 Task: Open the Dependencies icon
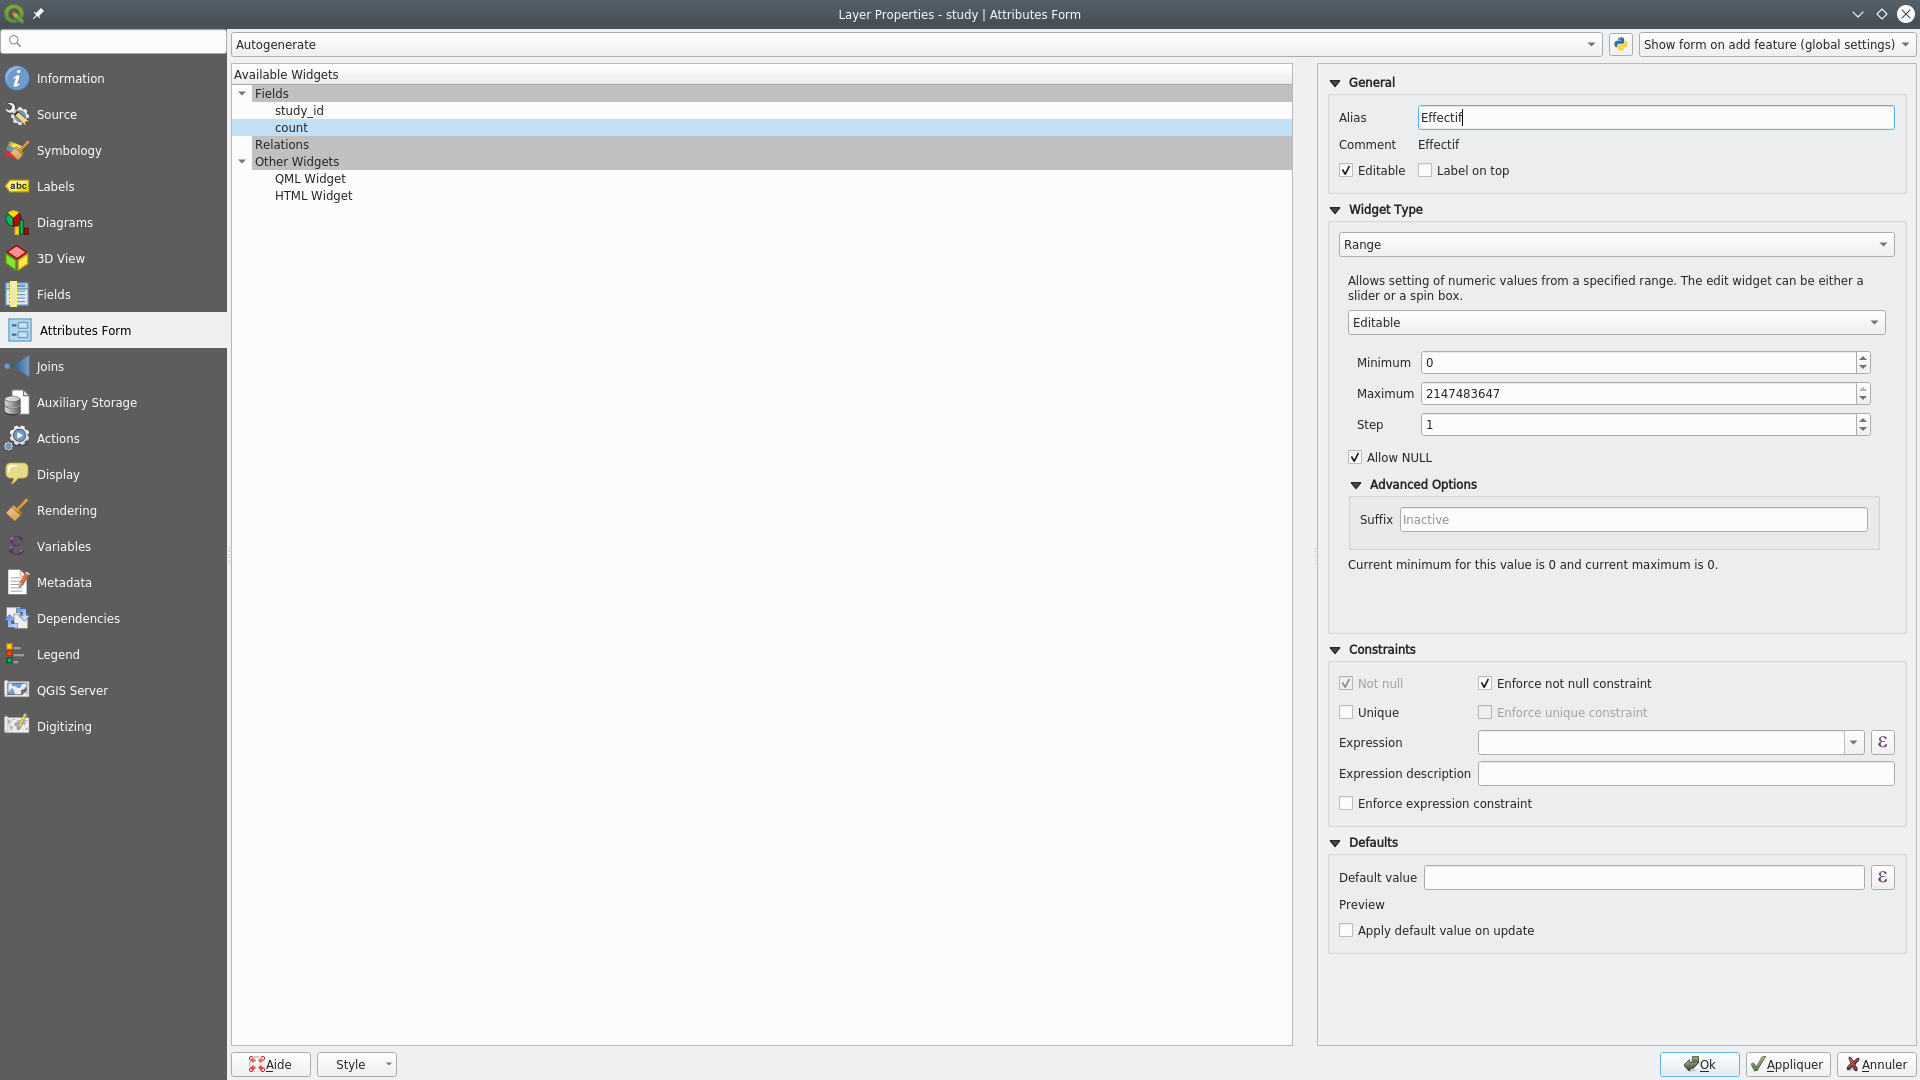click(x=17, y=618)
